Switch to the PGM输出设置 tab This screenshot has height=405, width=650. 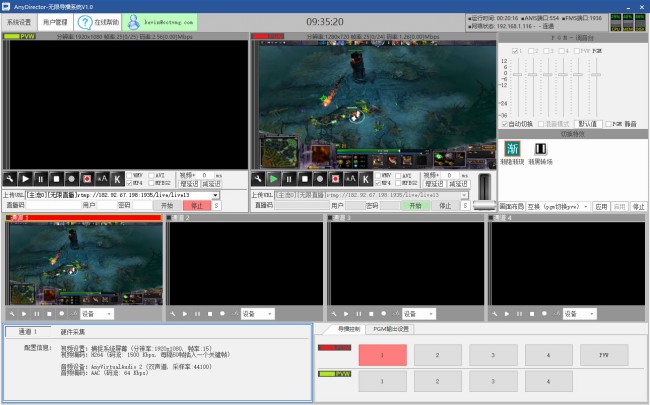pos(390,329)
